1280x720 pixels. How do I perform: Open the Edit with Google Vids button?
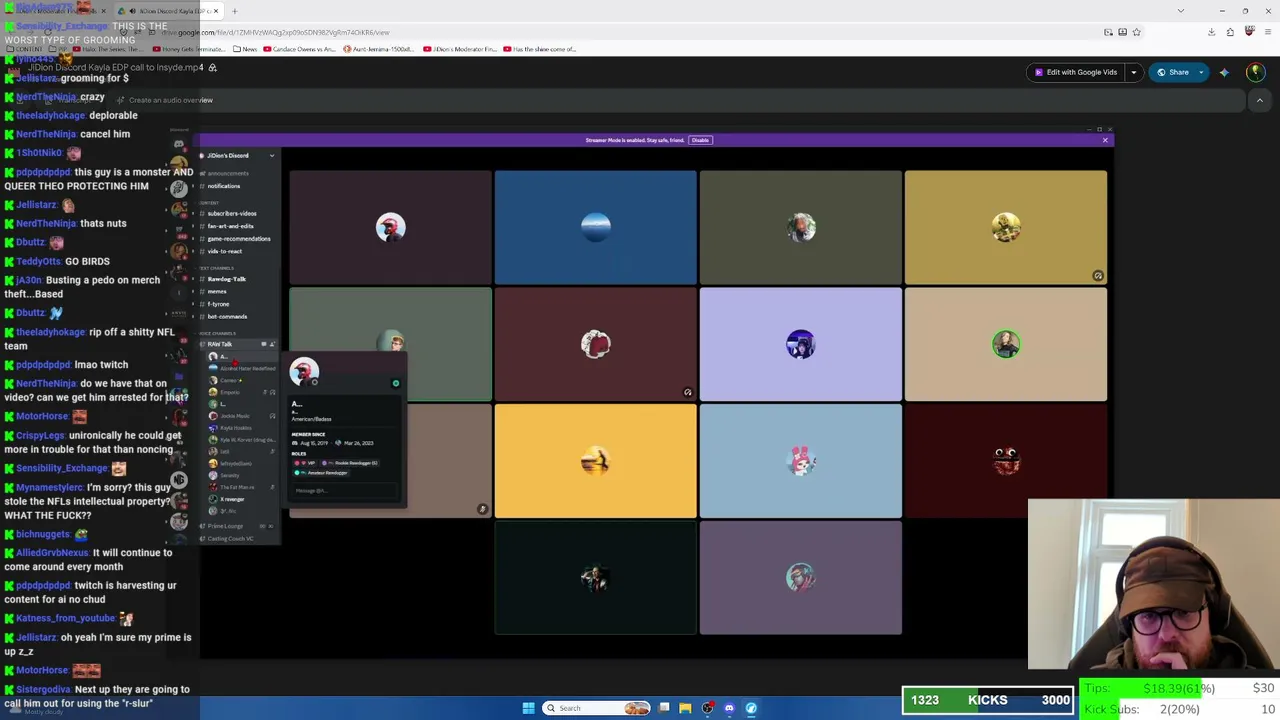[1076, 72]
